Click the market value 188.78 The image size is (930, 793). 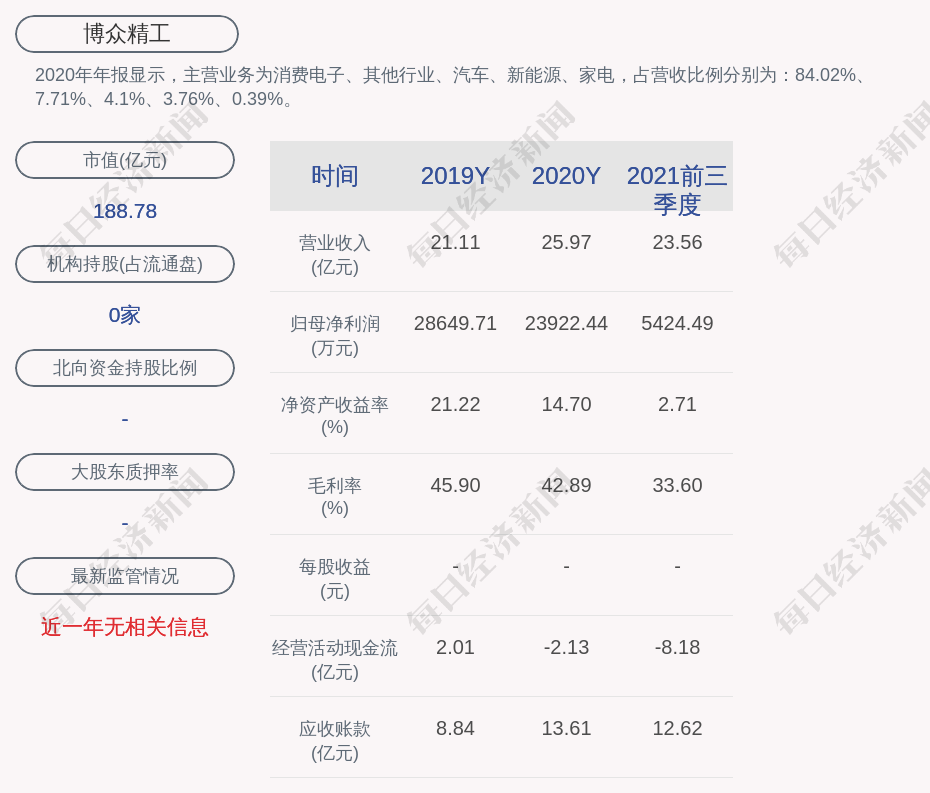tap(125, 211)
